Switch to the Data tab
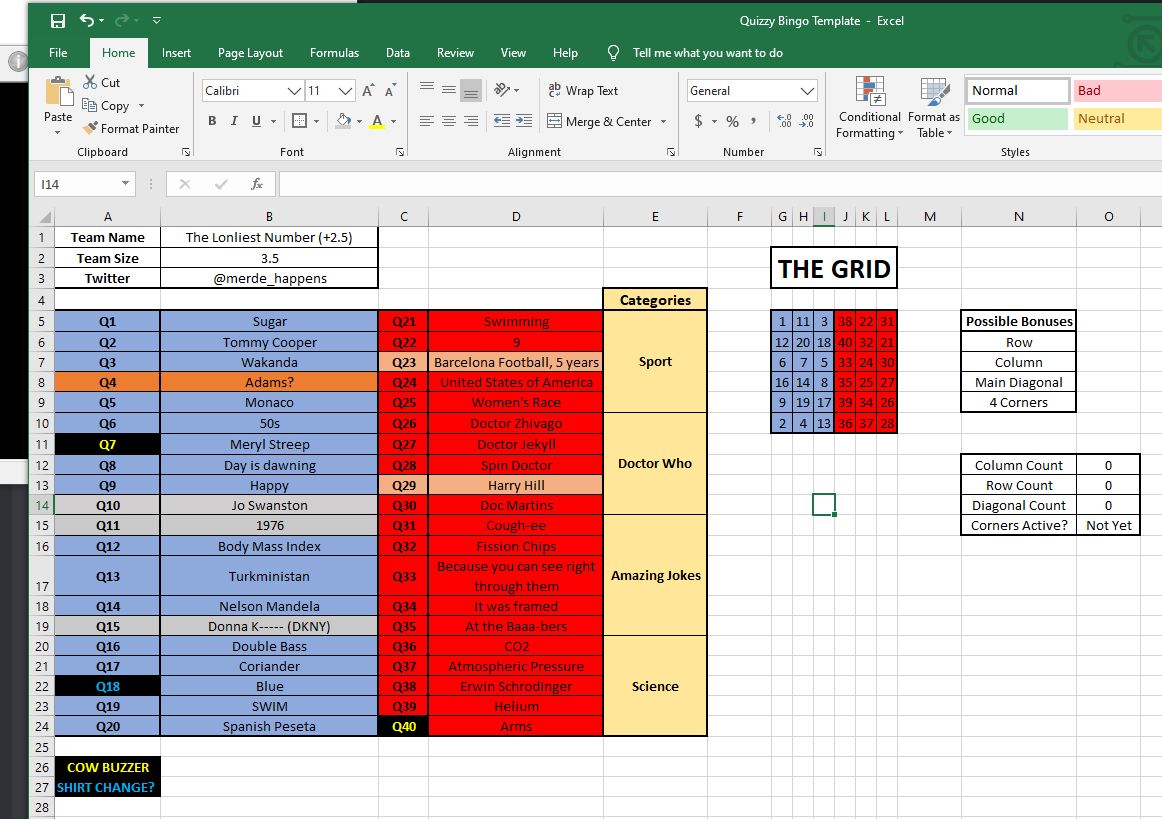The image size is (1162, 819). click(398, 53)
